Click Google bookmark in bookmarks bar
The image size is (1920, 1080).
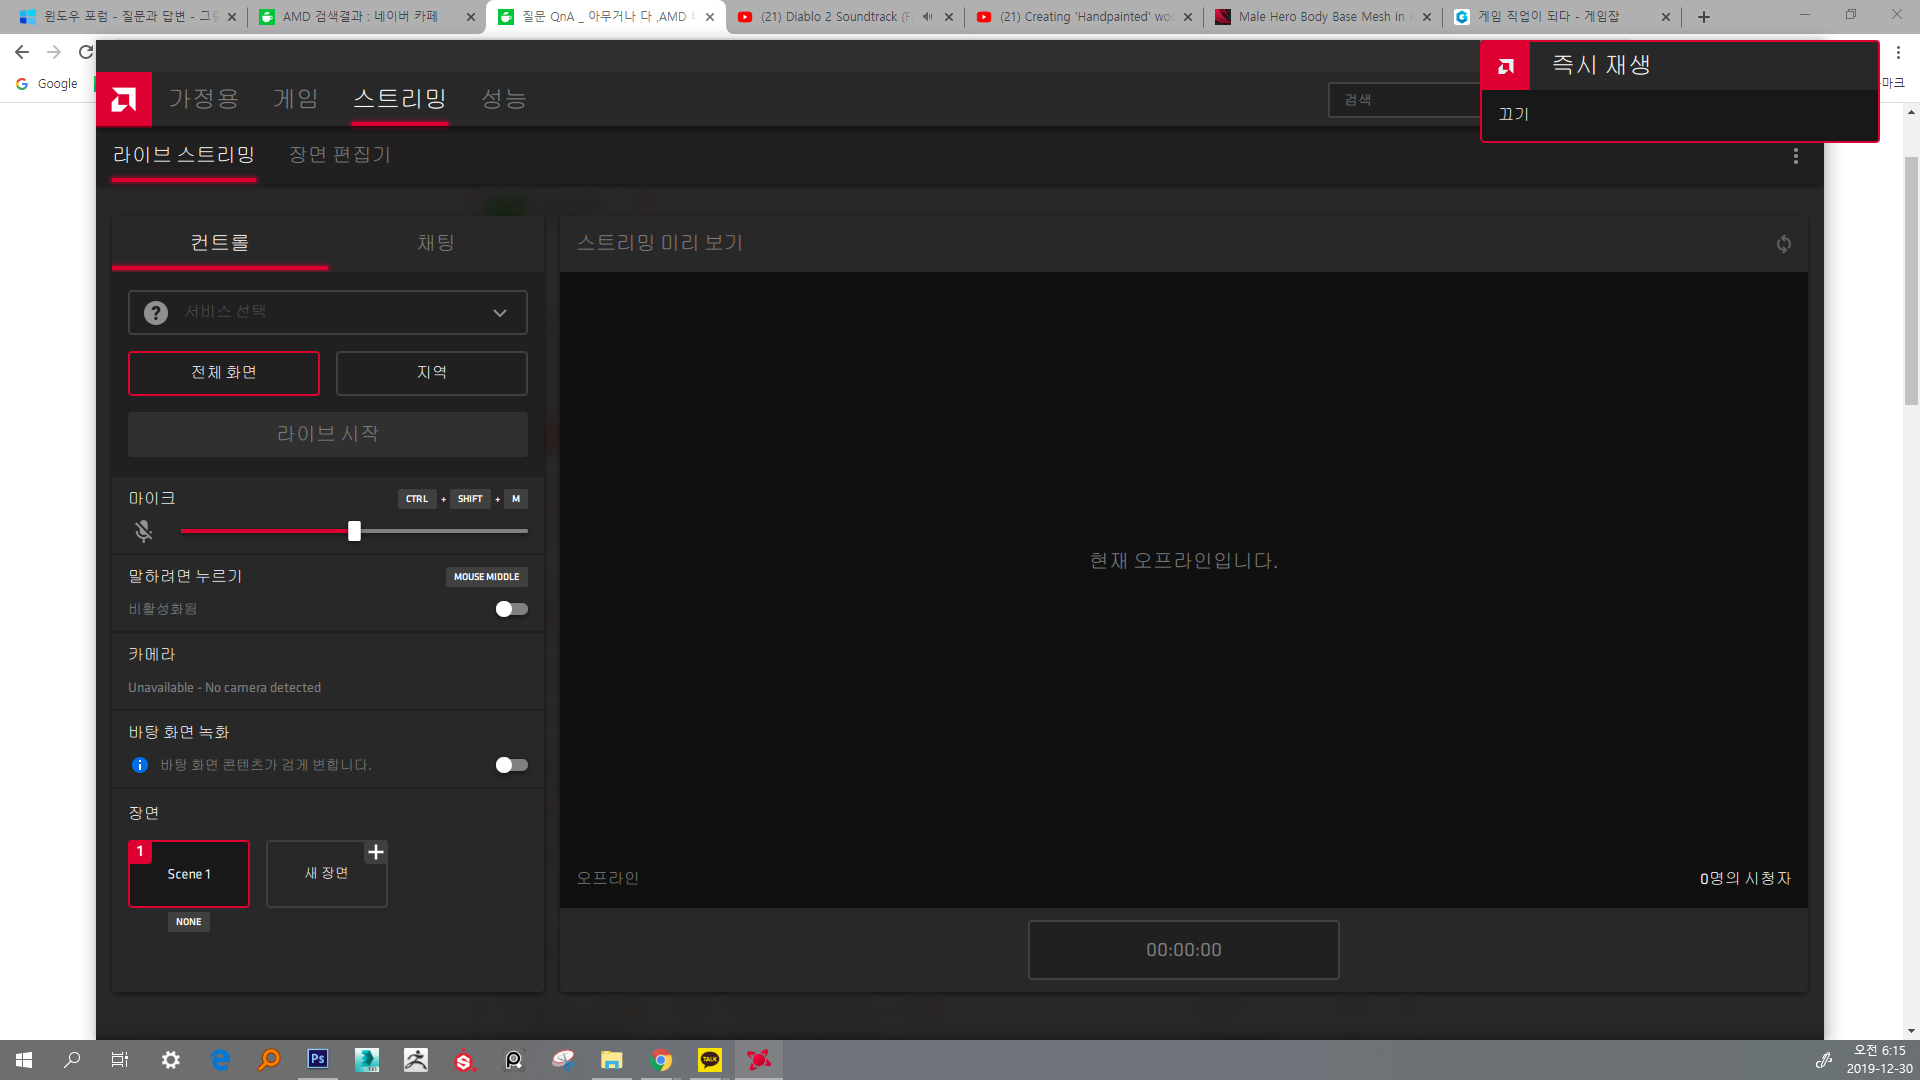point(47,84)
